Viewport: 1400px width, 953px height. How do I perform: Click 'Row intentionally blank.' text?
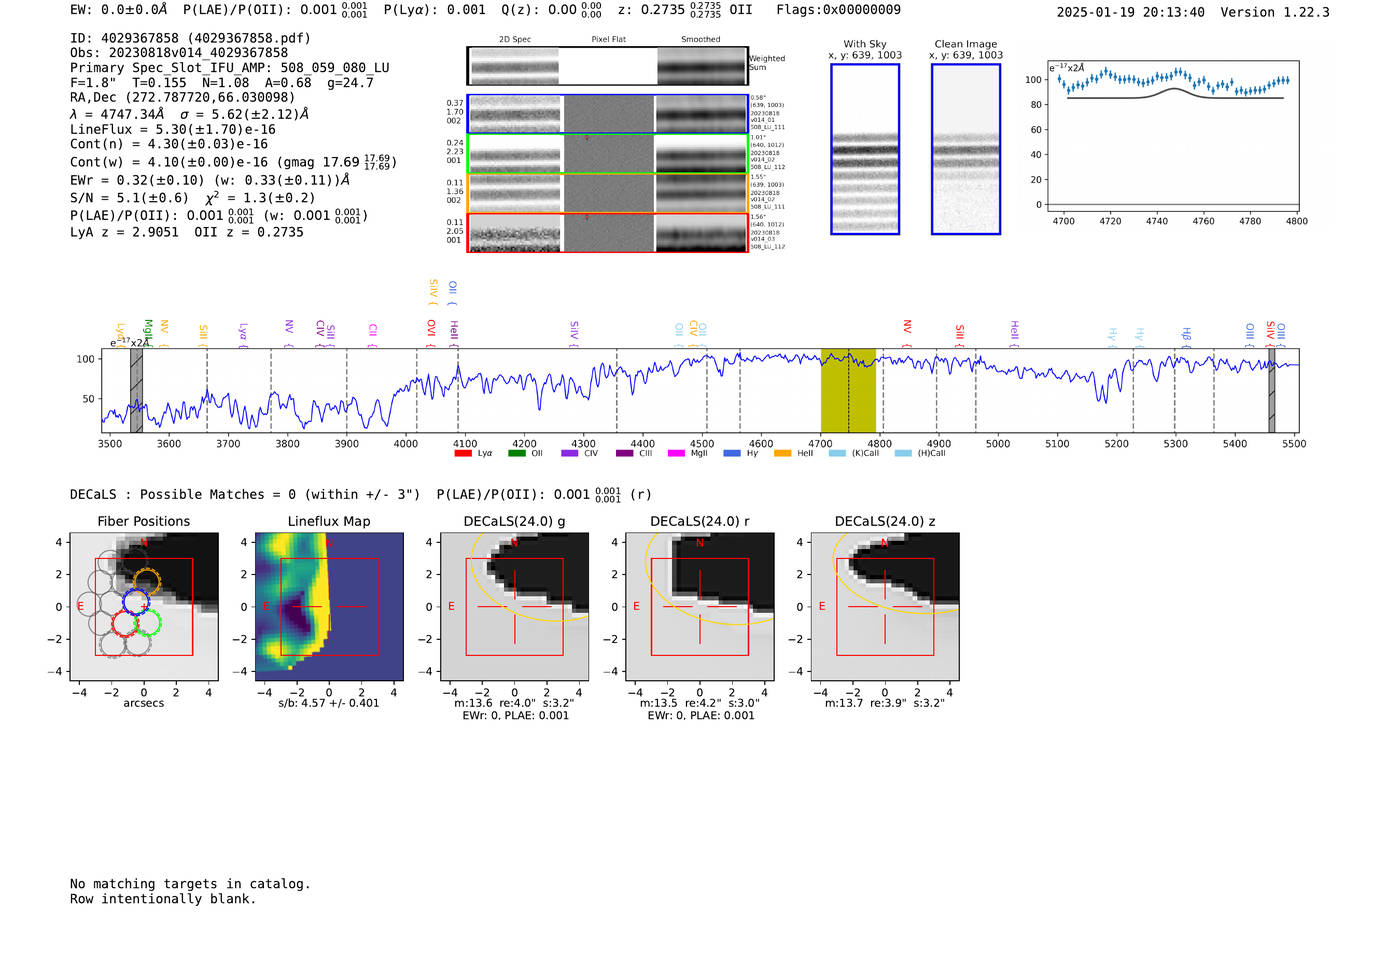point(163,899)
